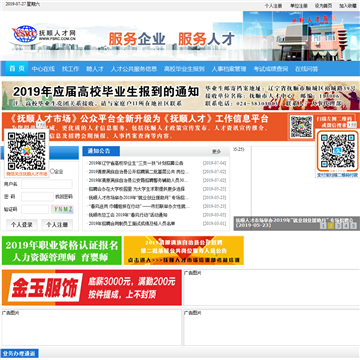
Task: Open the 2019年应届高校毕业生报到的通知 banner
Action: (180, 96)
